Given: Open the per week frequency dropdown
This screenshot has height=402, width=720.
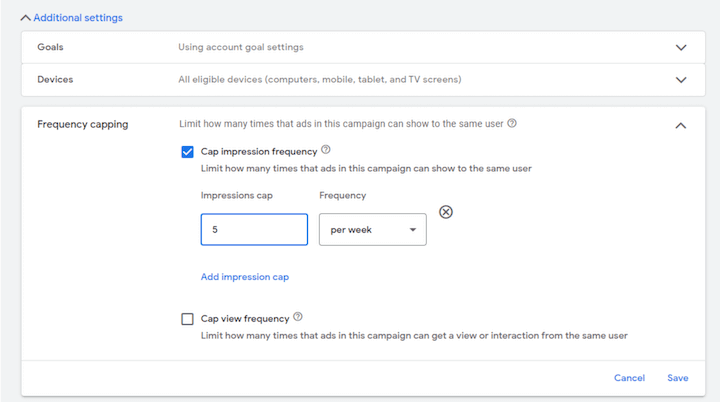Looking at the screenshot, I should 372,229.
